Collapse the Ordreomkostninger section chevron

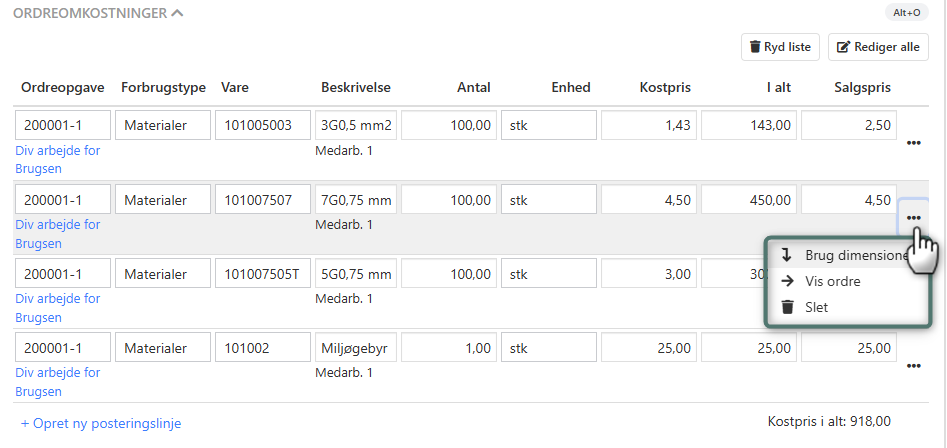coord(177,14)
